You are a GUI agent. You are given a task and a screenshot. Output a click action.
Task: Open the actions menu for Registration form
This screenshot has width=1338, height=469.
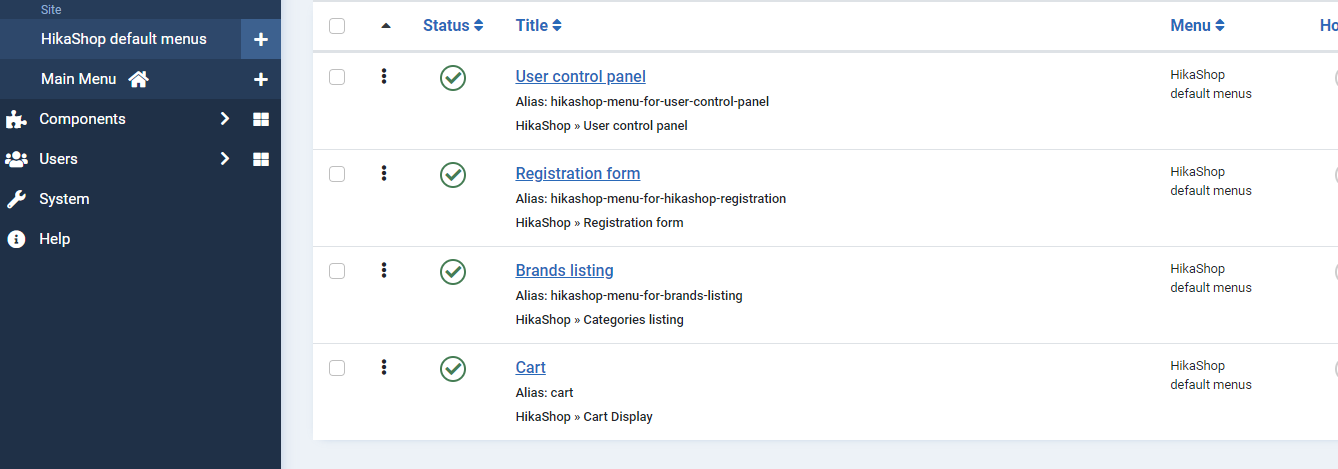click(384, 174)
